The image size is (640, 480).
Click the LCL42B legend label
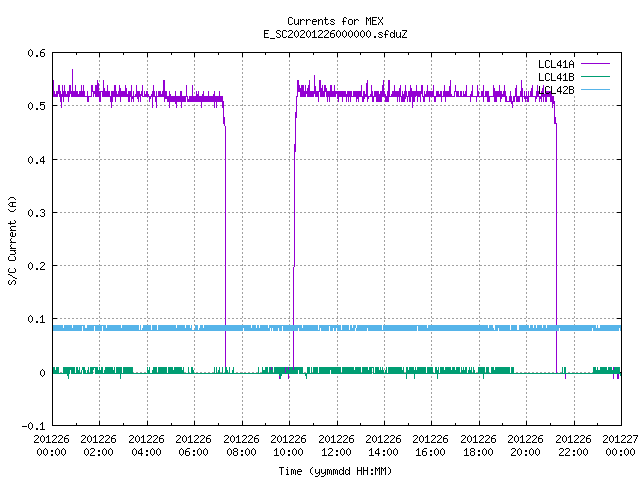coord(556,90)
